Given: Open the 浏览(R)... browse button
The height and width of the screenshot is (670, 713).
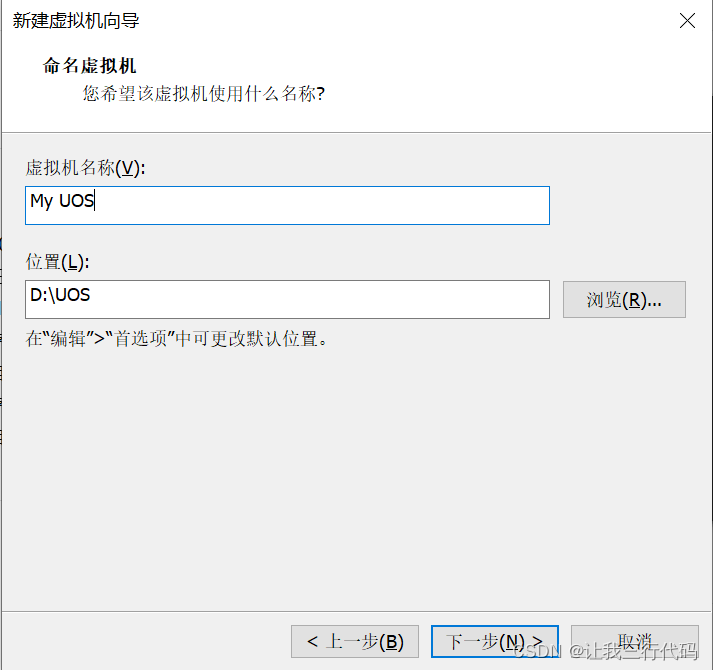Looking at the screenshot, I should [624, 299].
